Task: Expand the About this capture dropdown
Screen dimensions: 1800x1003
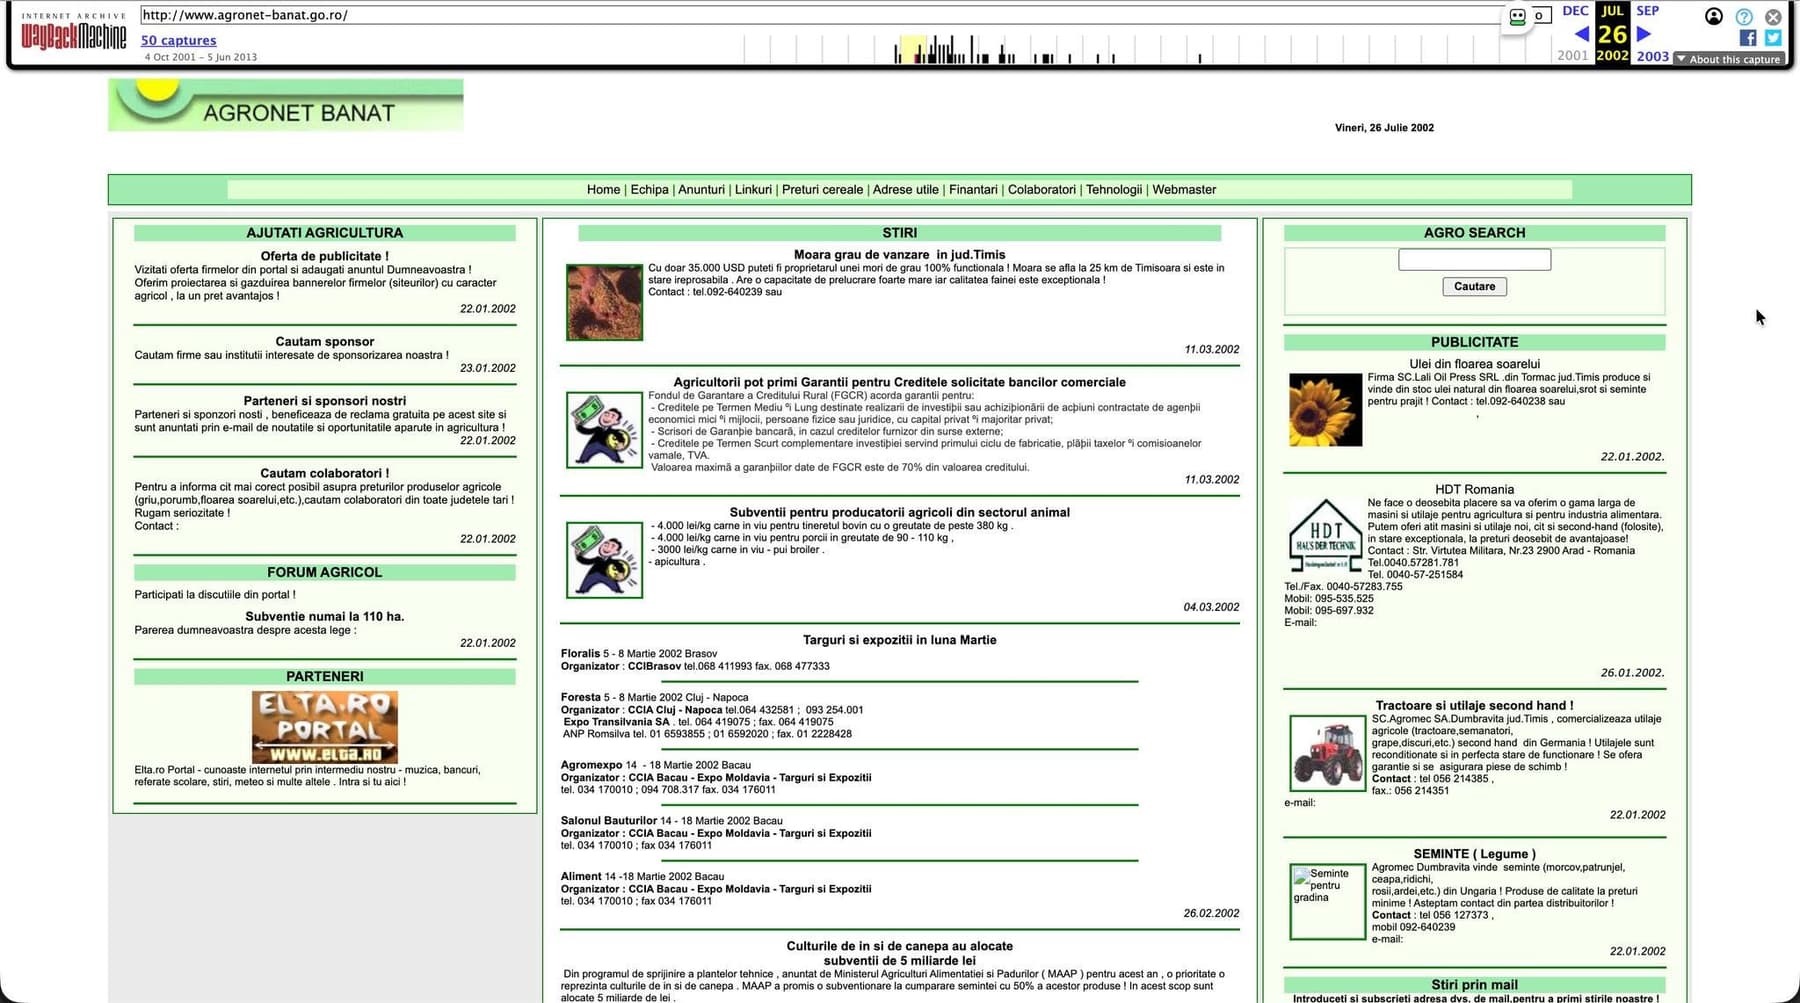Action: [1729, 59]
